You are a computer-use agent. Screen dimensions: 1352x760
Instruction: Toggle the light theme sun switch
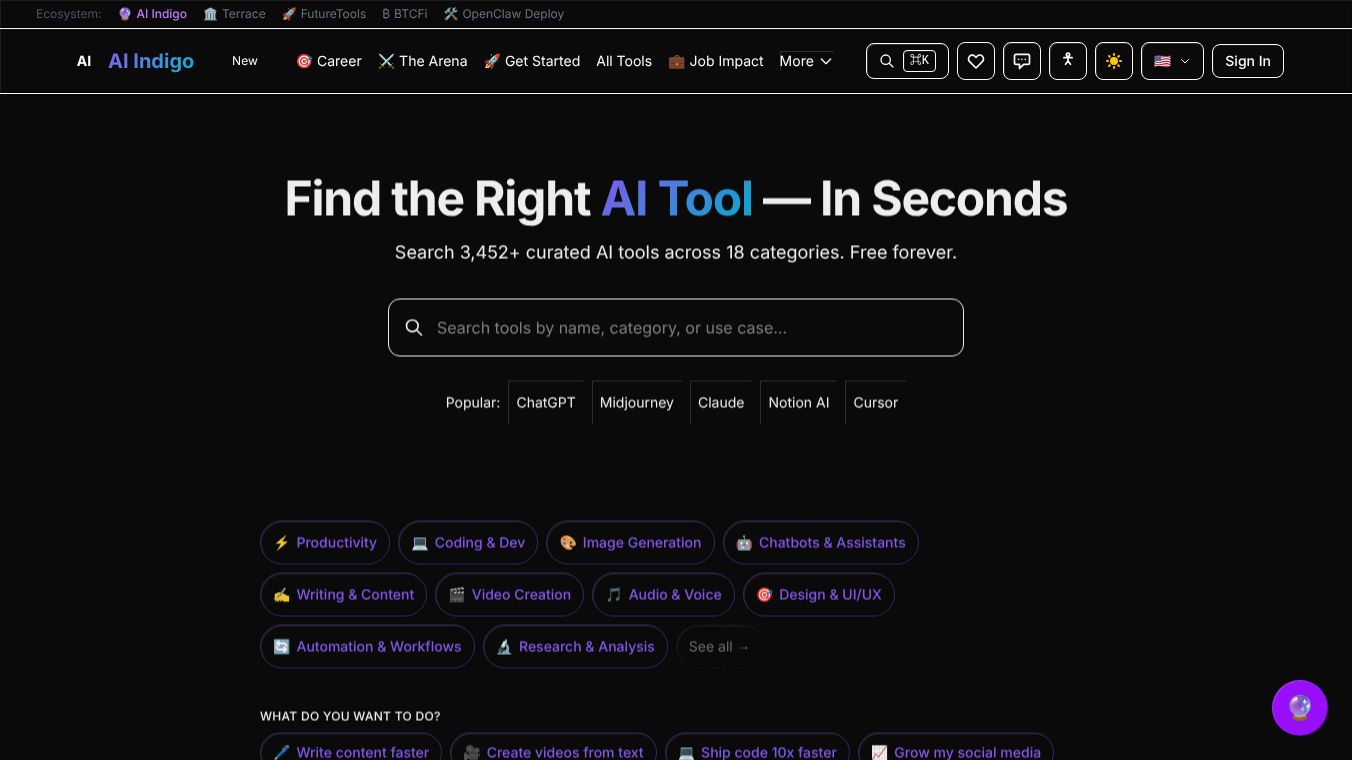click(1113, 61)
